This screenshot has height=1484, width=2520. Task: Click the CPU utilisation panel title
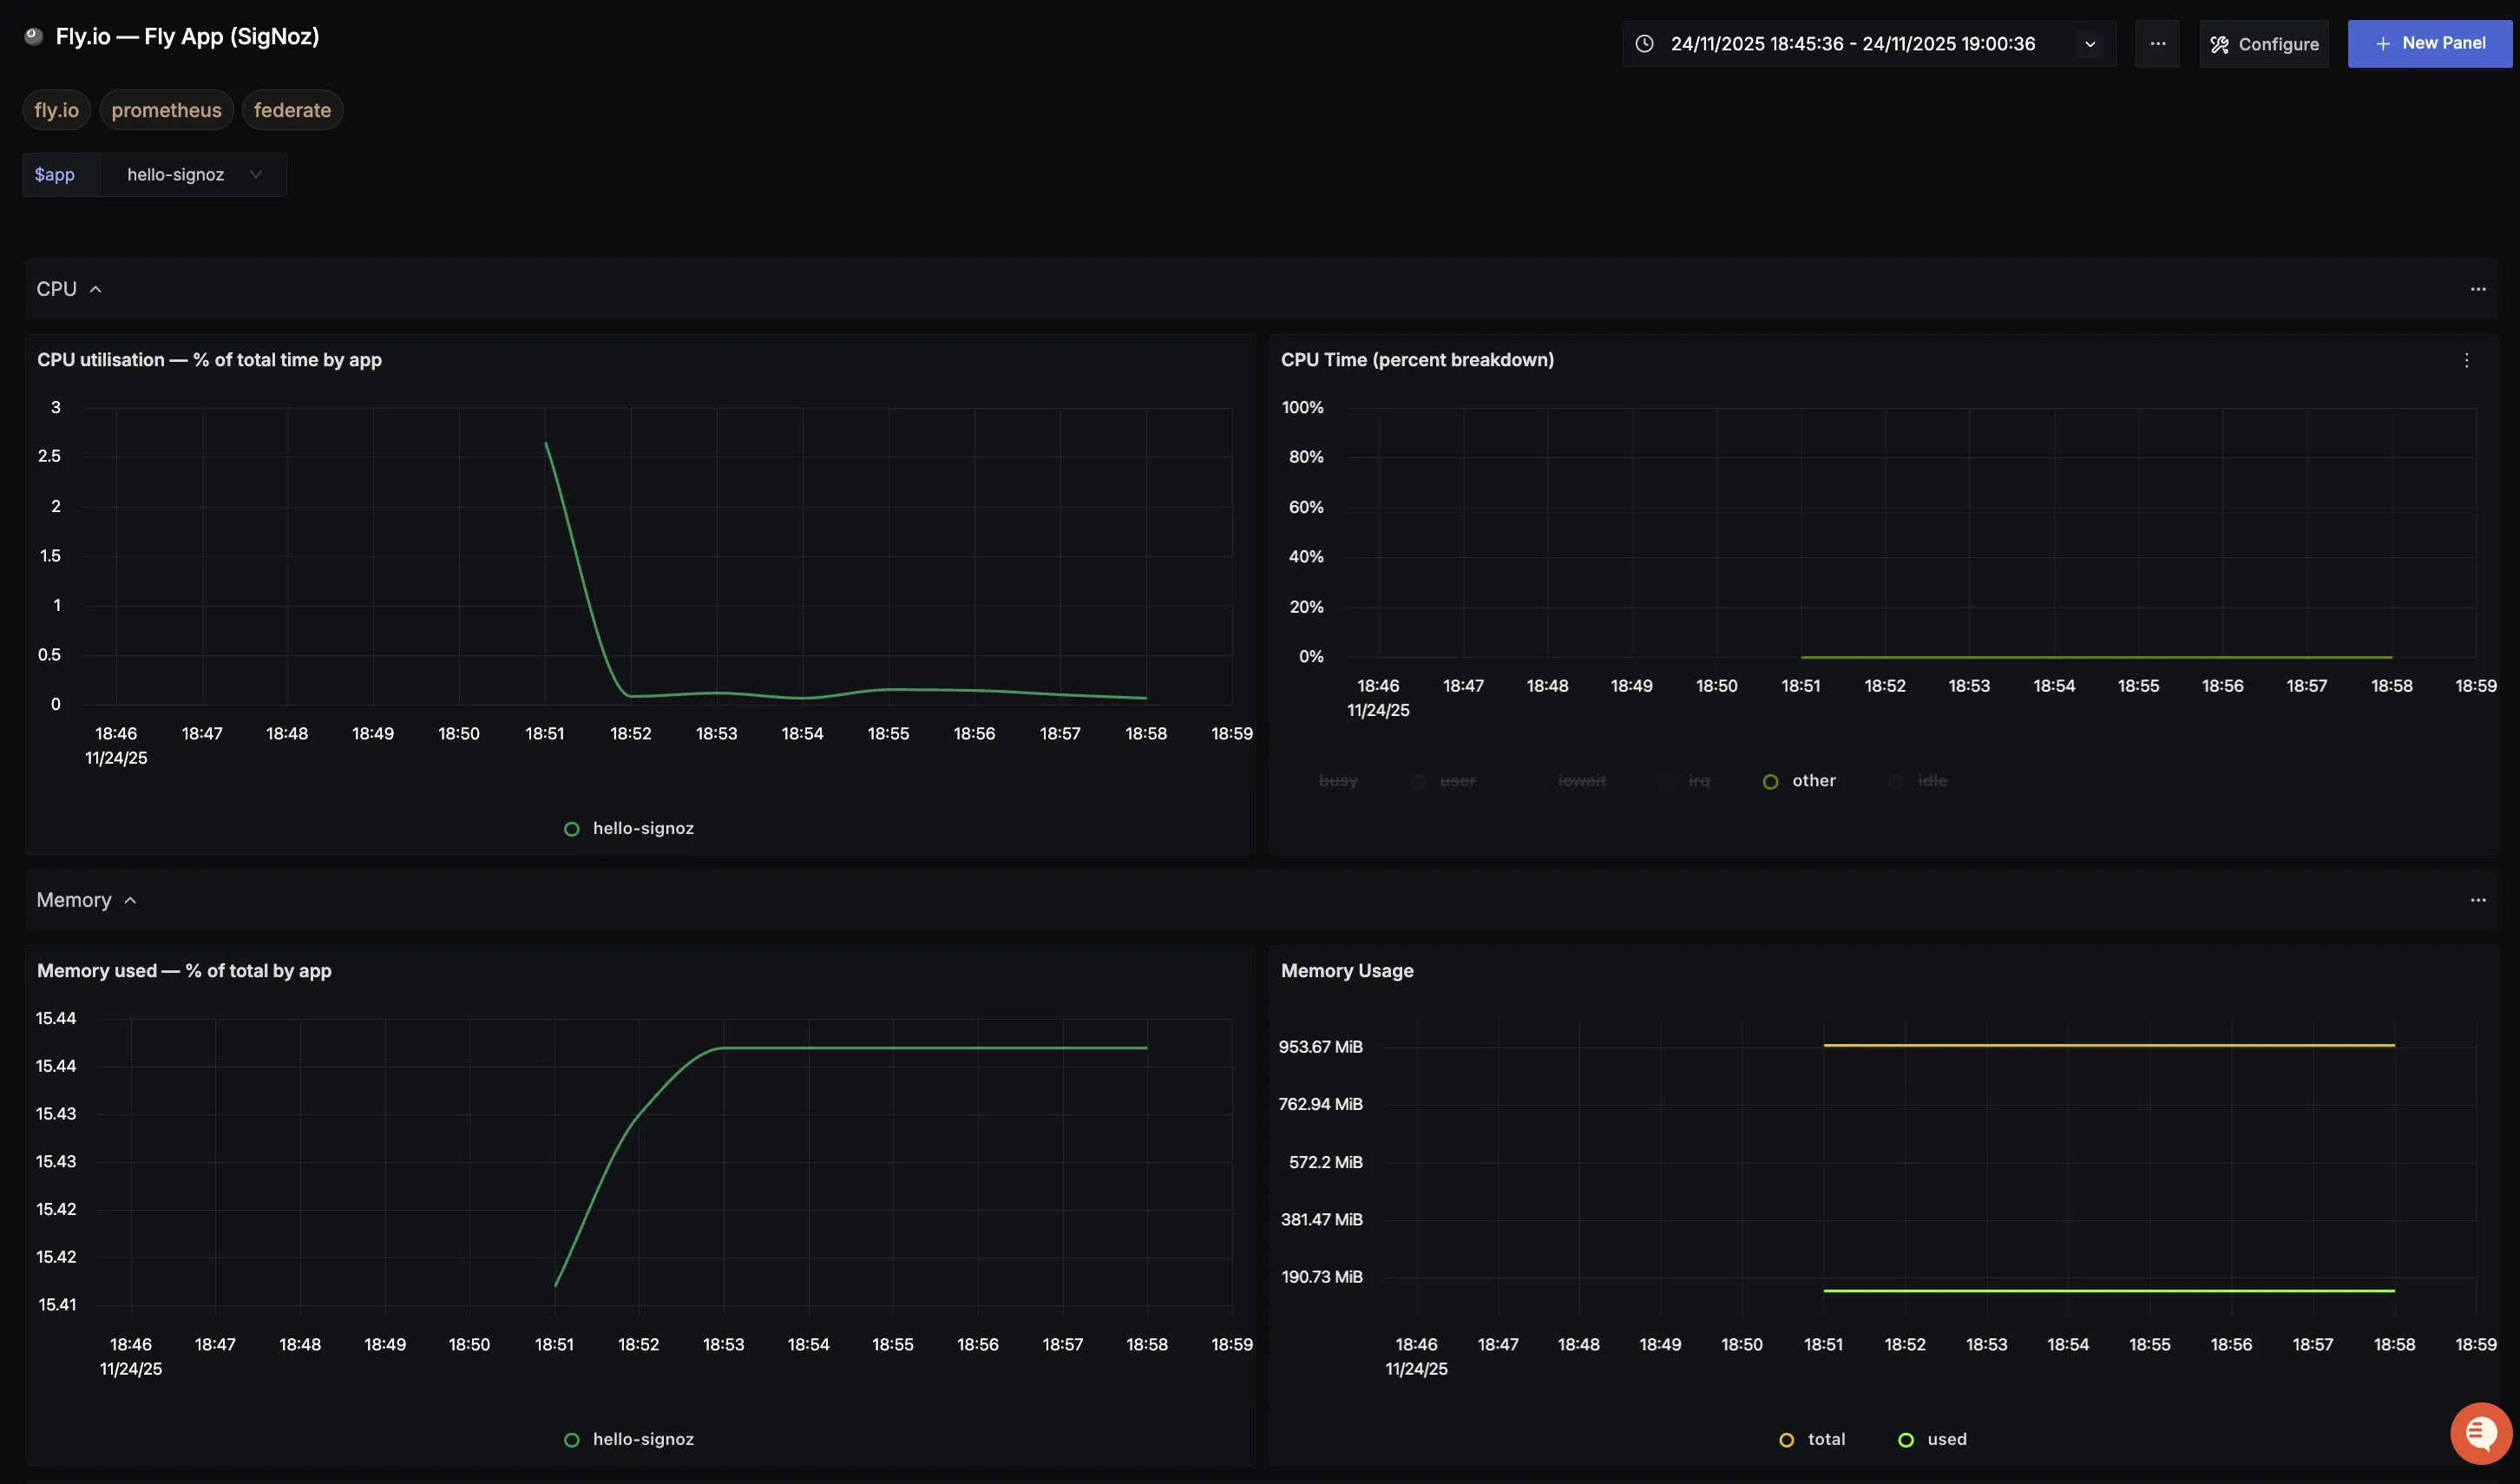(x=209, y=360)
